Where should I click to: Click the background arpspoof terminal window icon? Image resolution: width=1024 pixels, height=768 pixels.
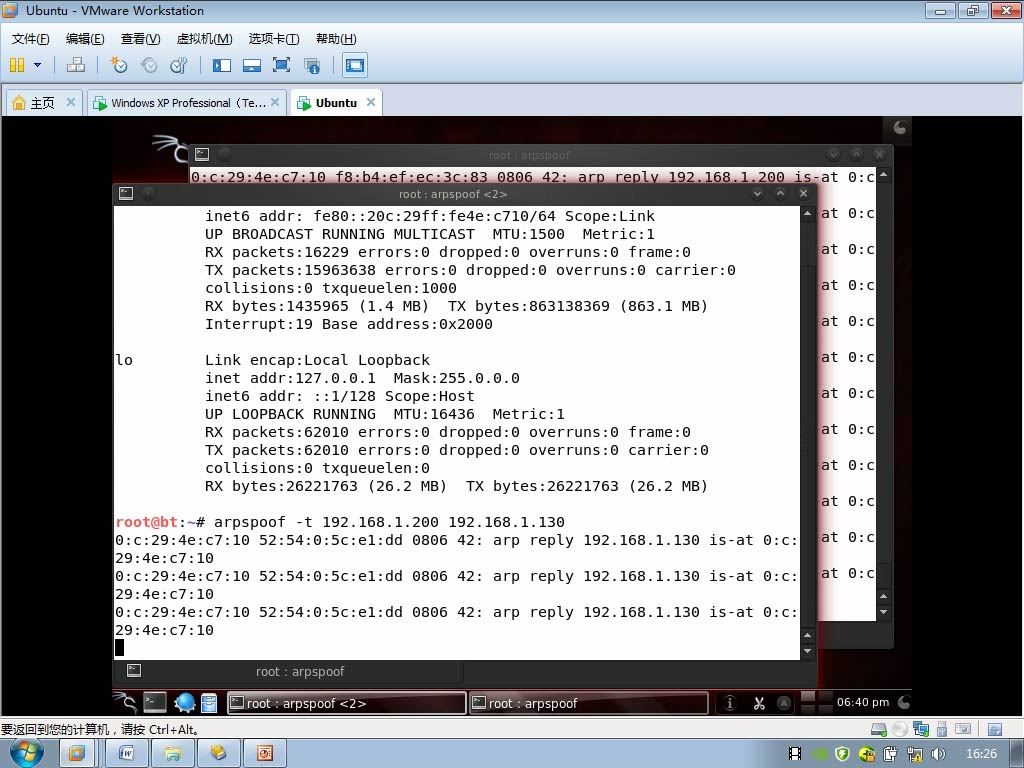point(202,154)
